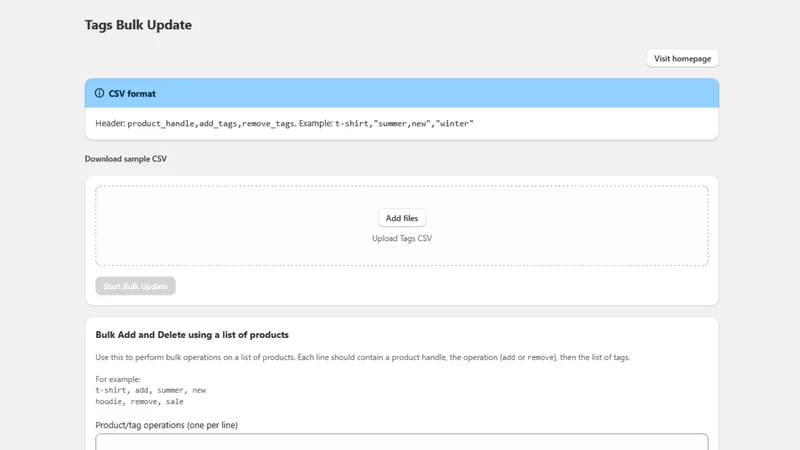Click the description starting 'Use this to perform bulk operations'
This screenshot has width=800, height=450.
[x=362, y=357]
